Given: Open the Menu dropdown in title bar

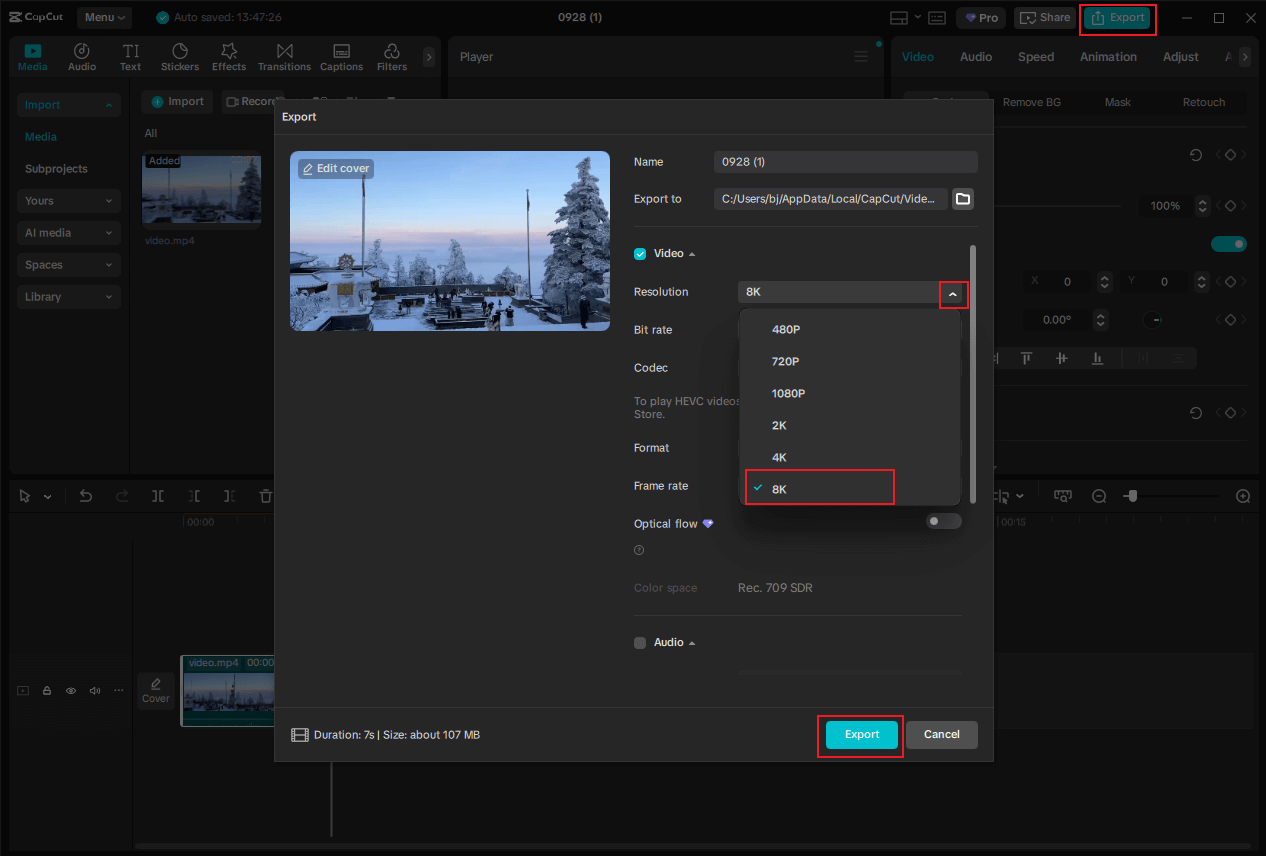Looking at the screenshot, I should 105,18.
